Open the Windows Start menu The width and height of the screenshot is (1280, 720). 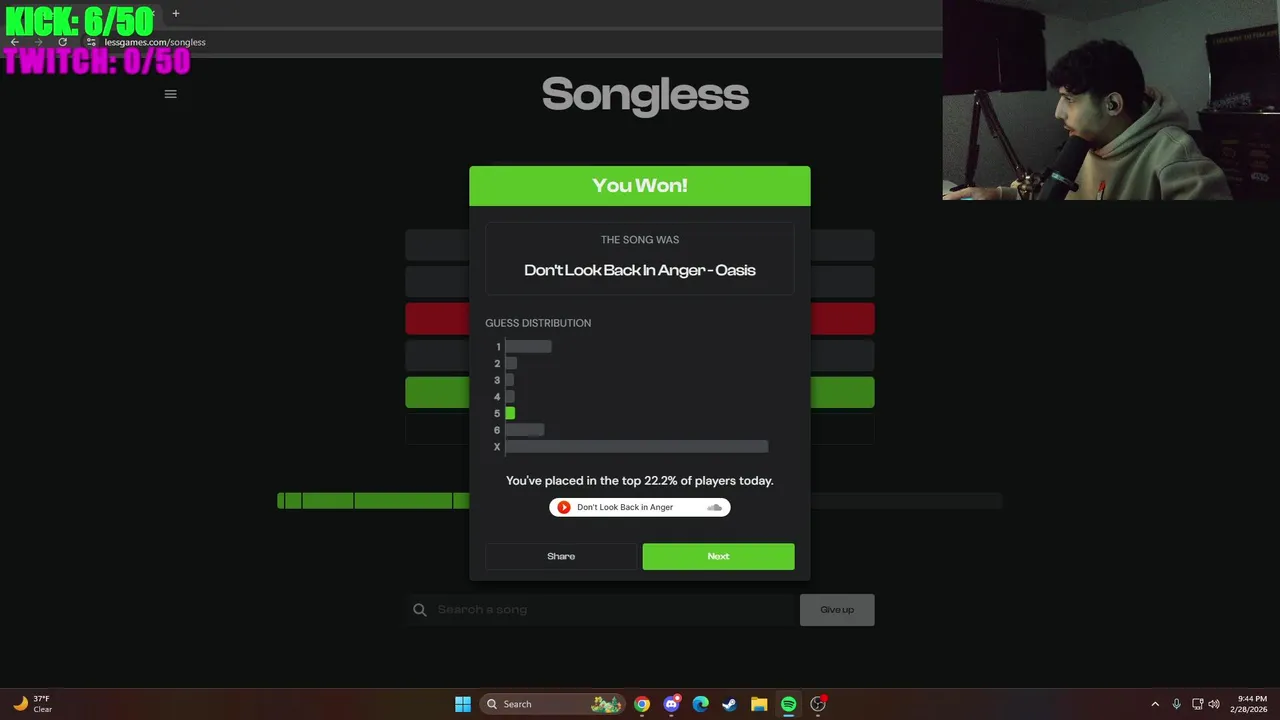click(463, 704)
